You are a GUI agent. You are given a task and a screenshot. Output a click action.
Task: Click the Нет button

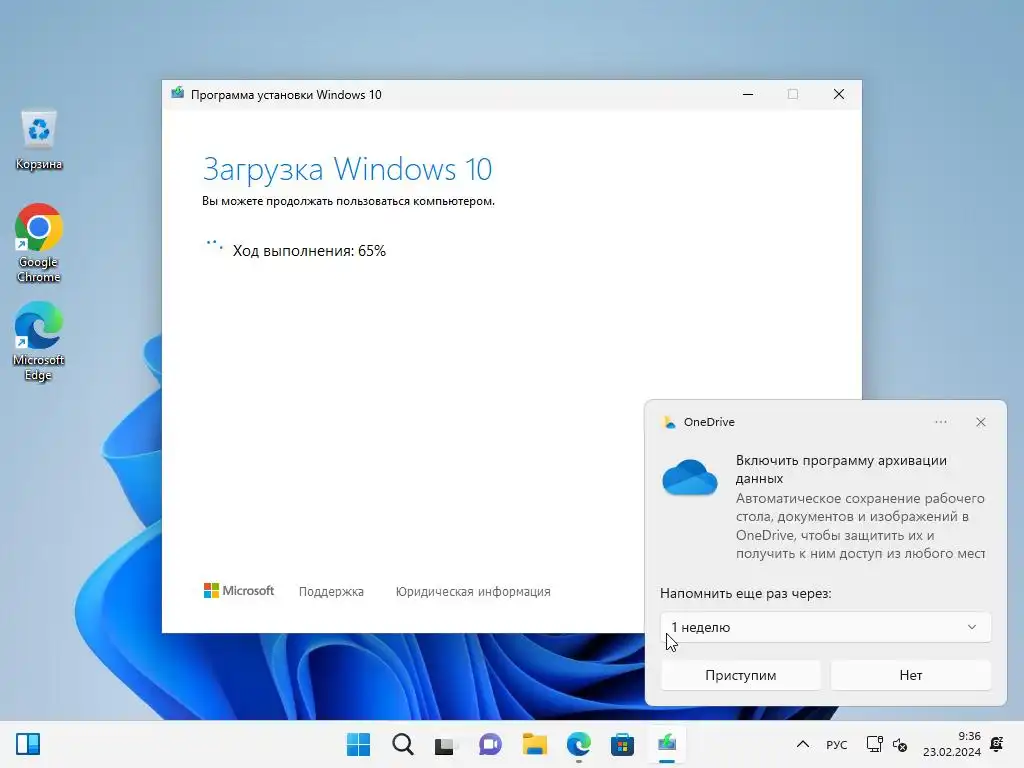point(911,675)
